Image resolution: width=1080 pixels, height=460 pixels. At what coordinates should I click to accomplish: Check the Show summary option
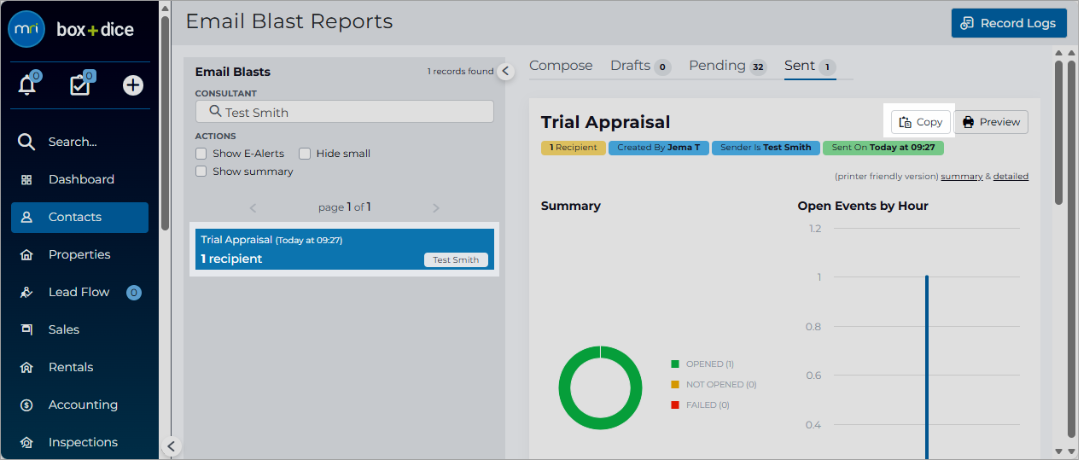(201, 171)
